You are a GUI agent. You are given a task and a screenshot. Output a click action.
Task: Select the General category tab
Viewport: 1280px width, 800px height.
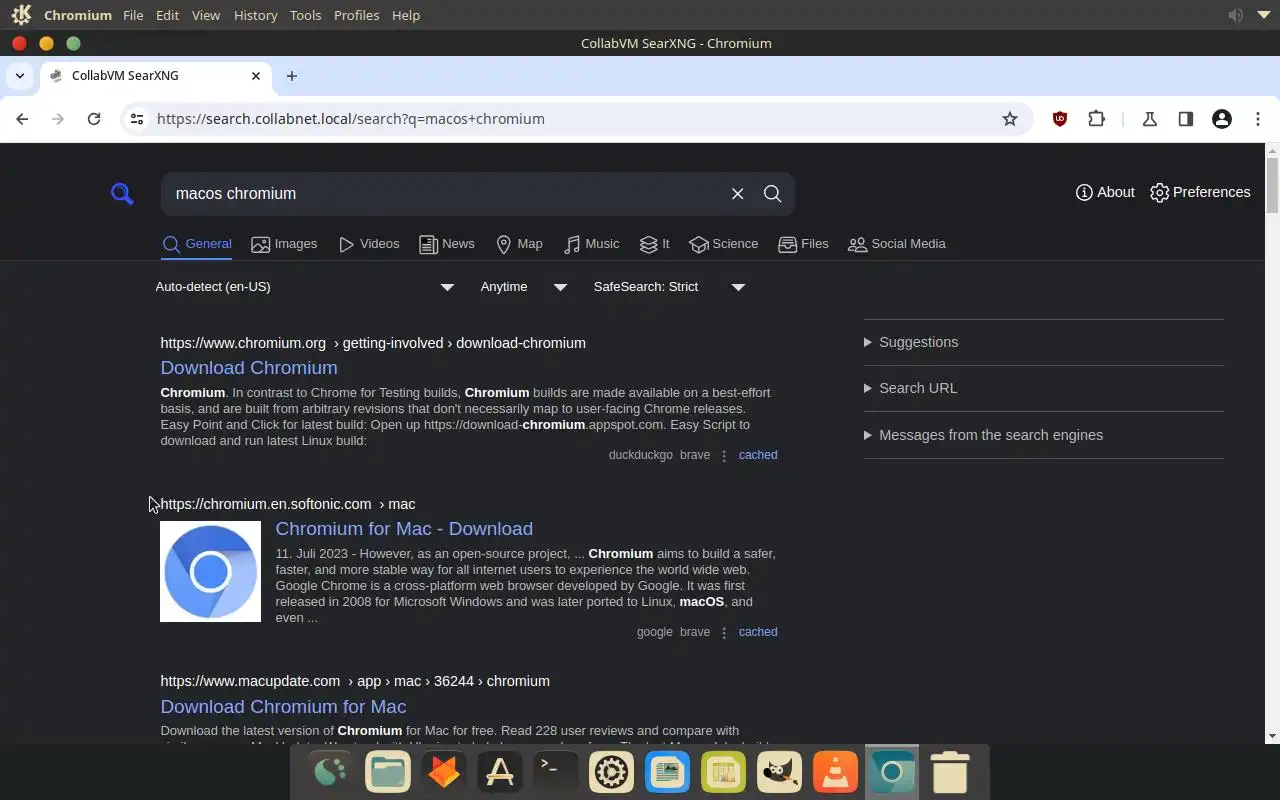click(x=197, y=244)
